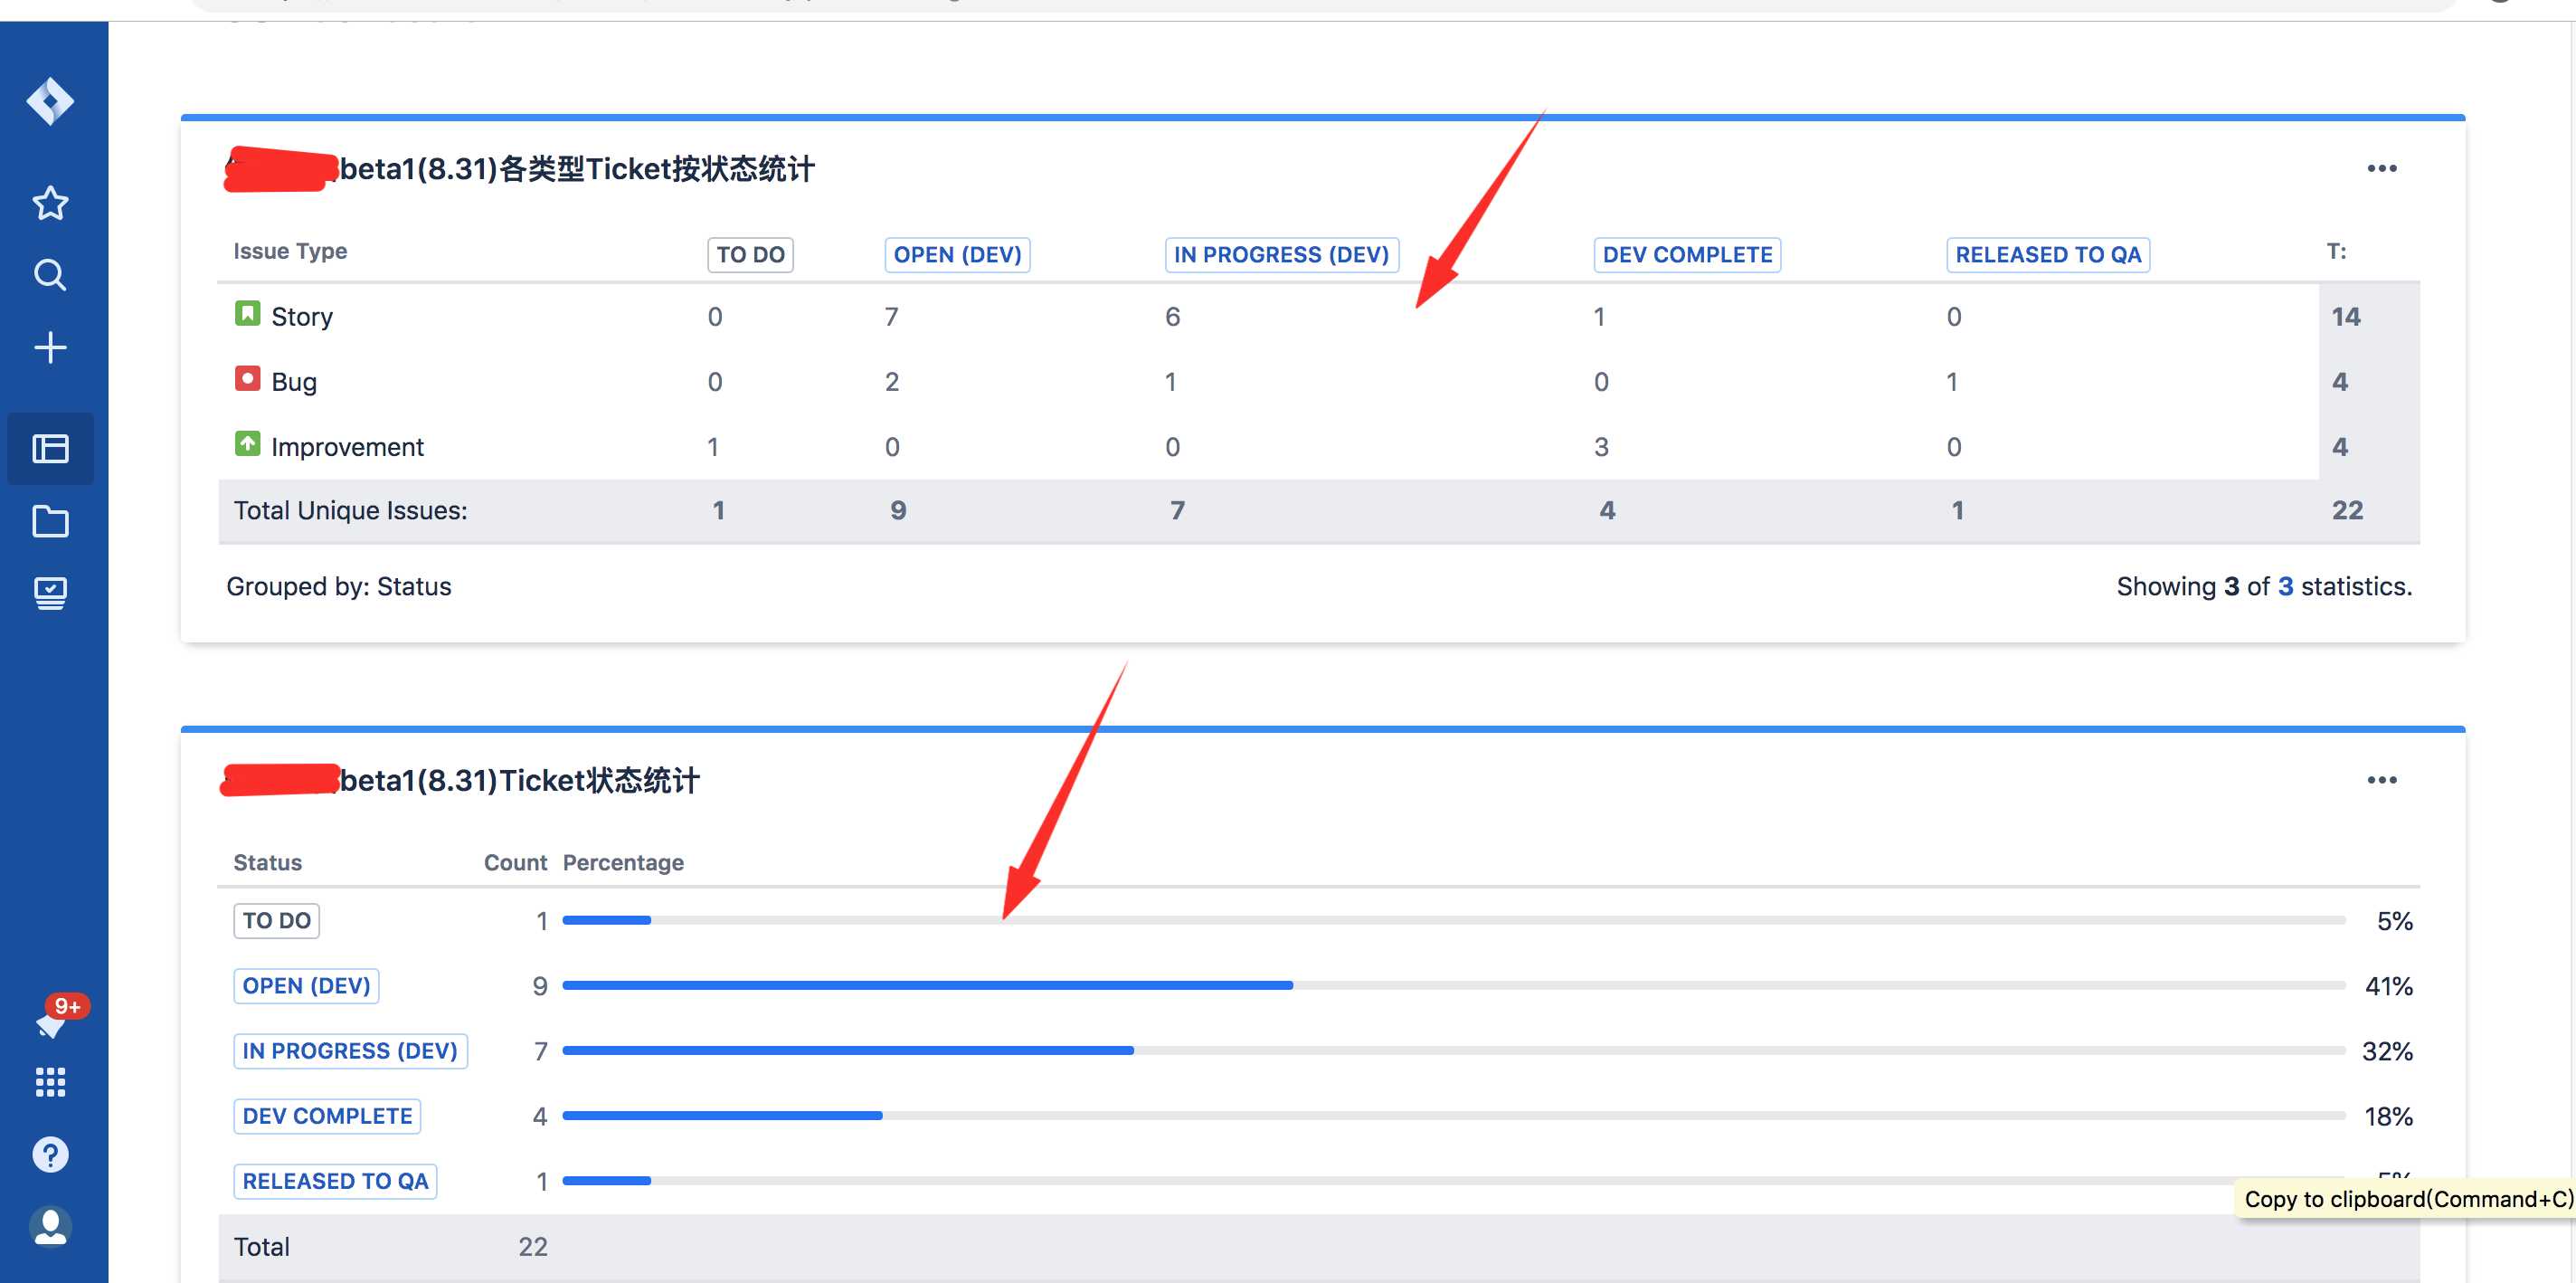Viewport: 2576px width, 1283px height.
Task: Click Total 22 in status gadget
Action: [533, 1247]
